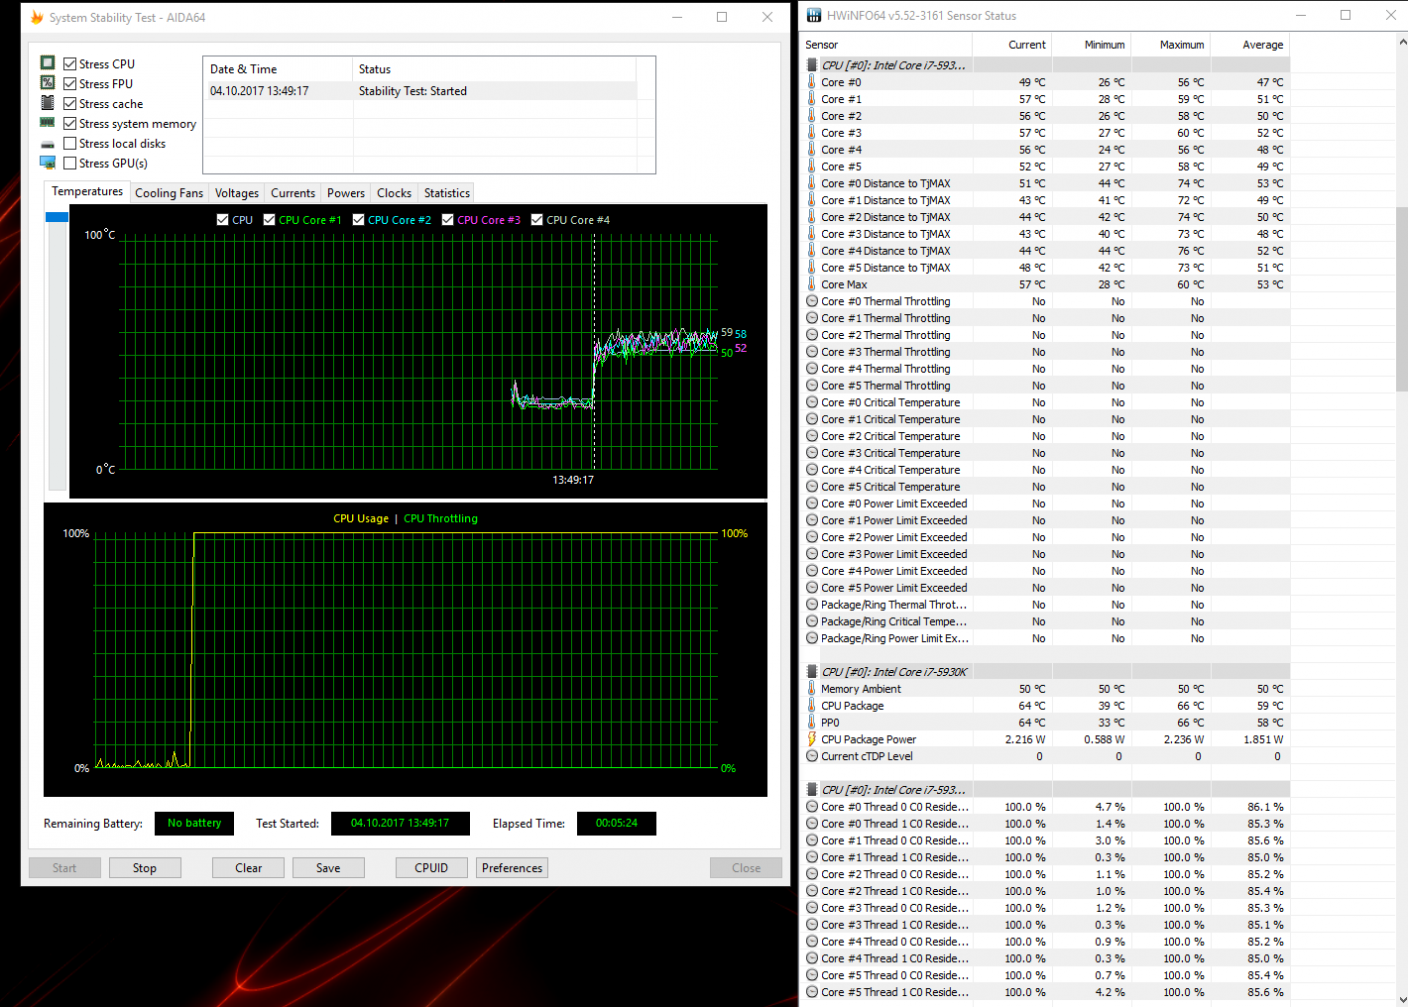Click the green CPU chip icon beside Stress CPU
This screenshot has width=1408, height=1007.
[47, 63]
